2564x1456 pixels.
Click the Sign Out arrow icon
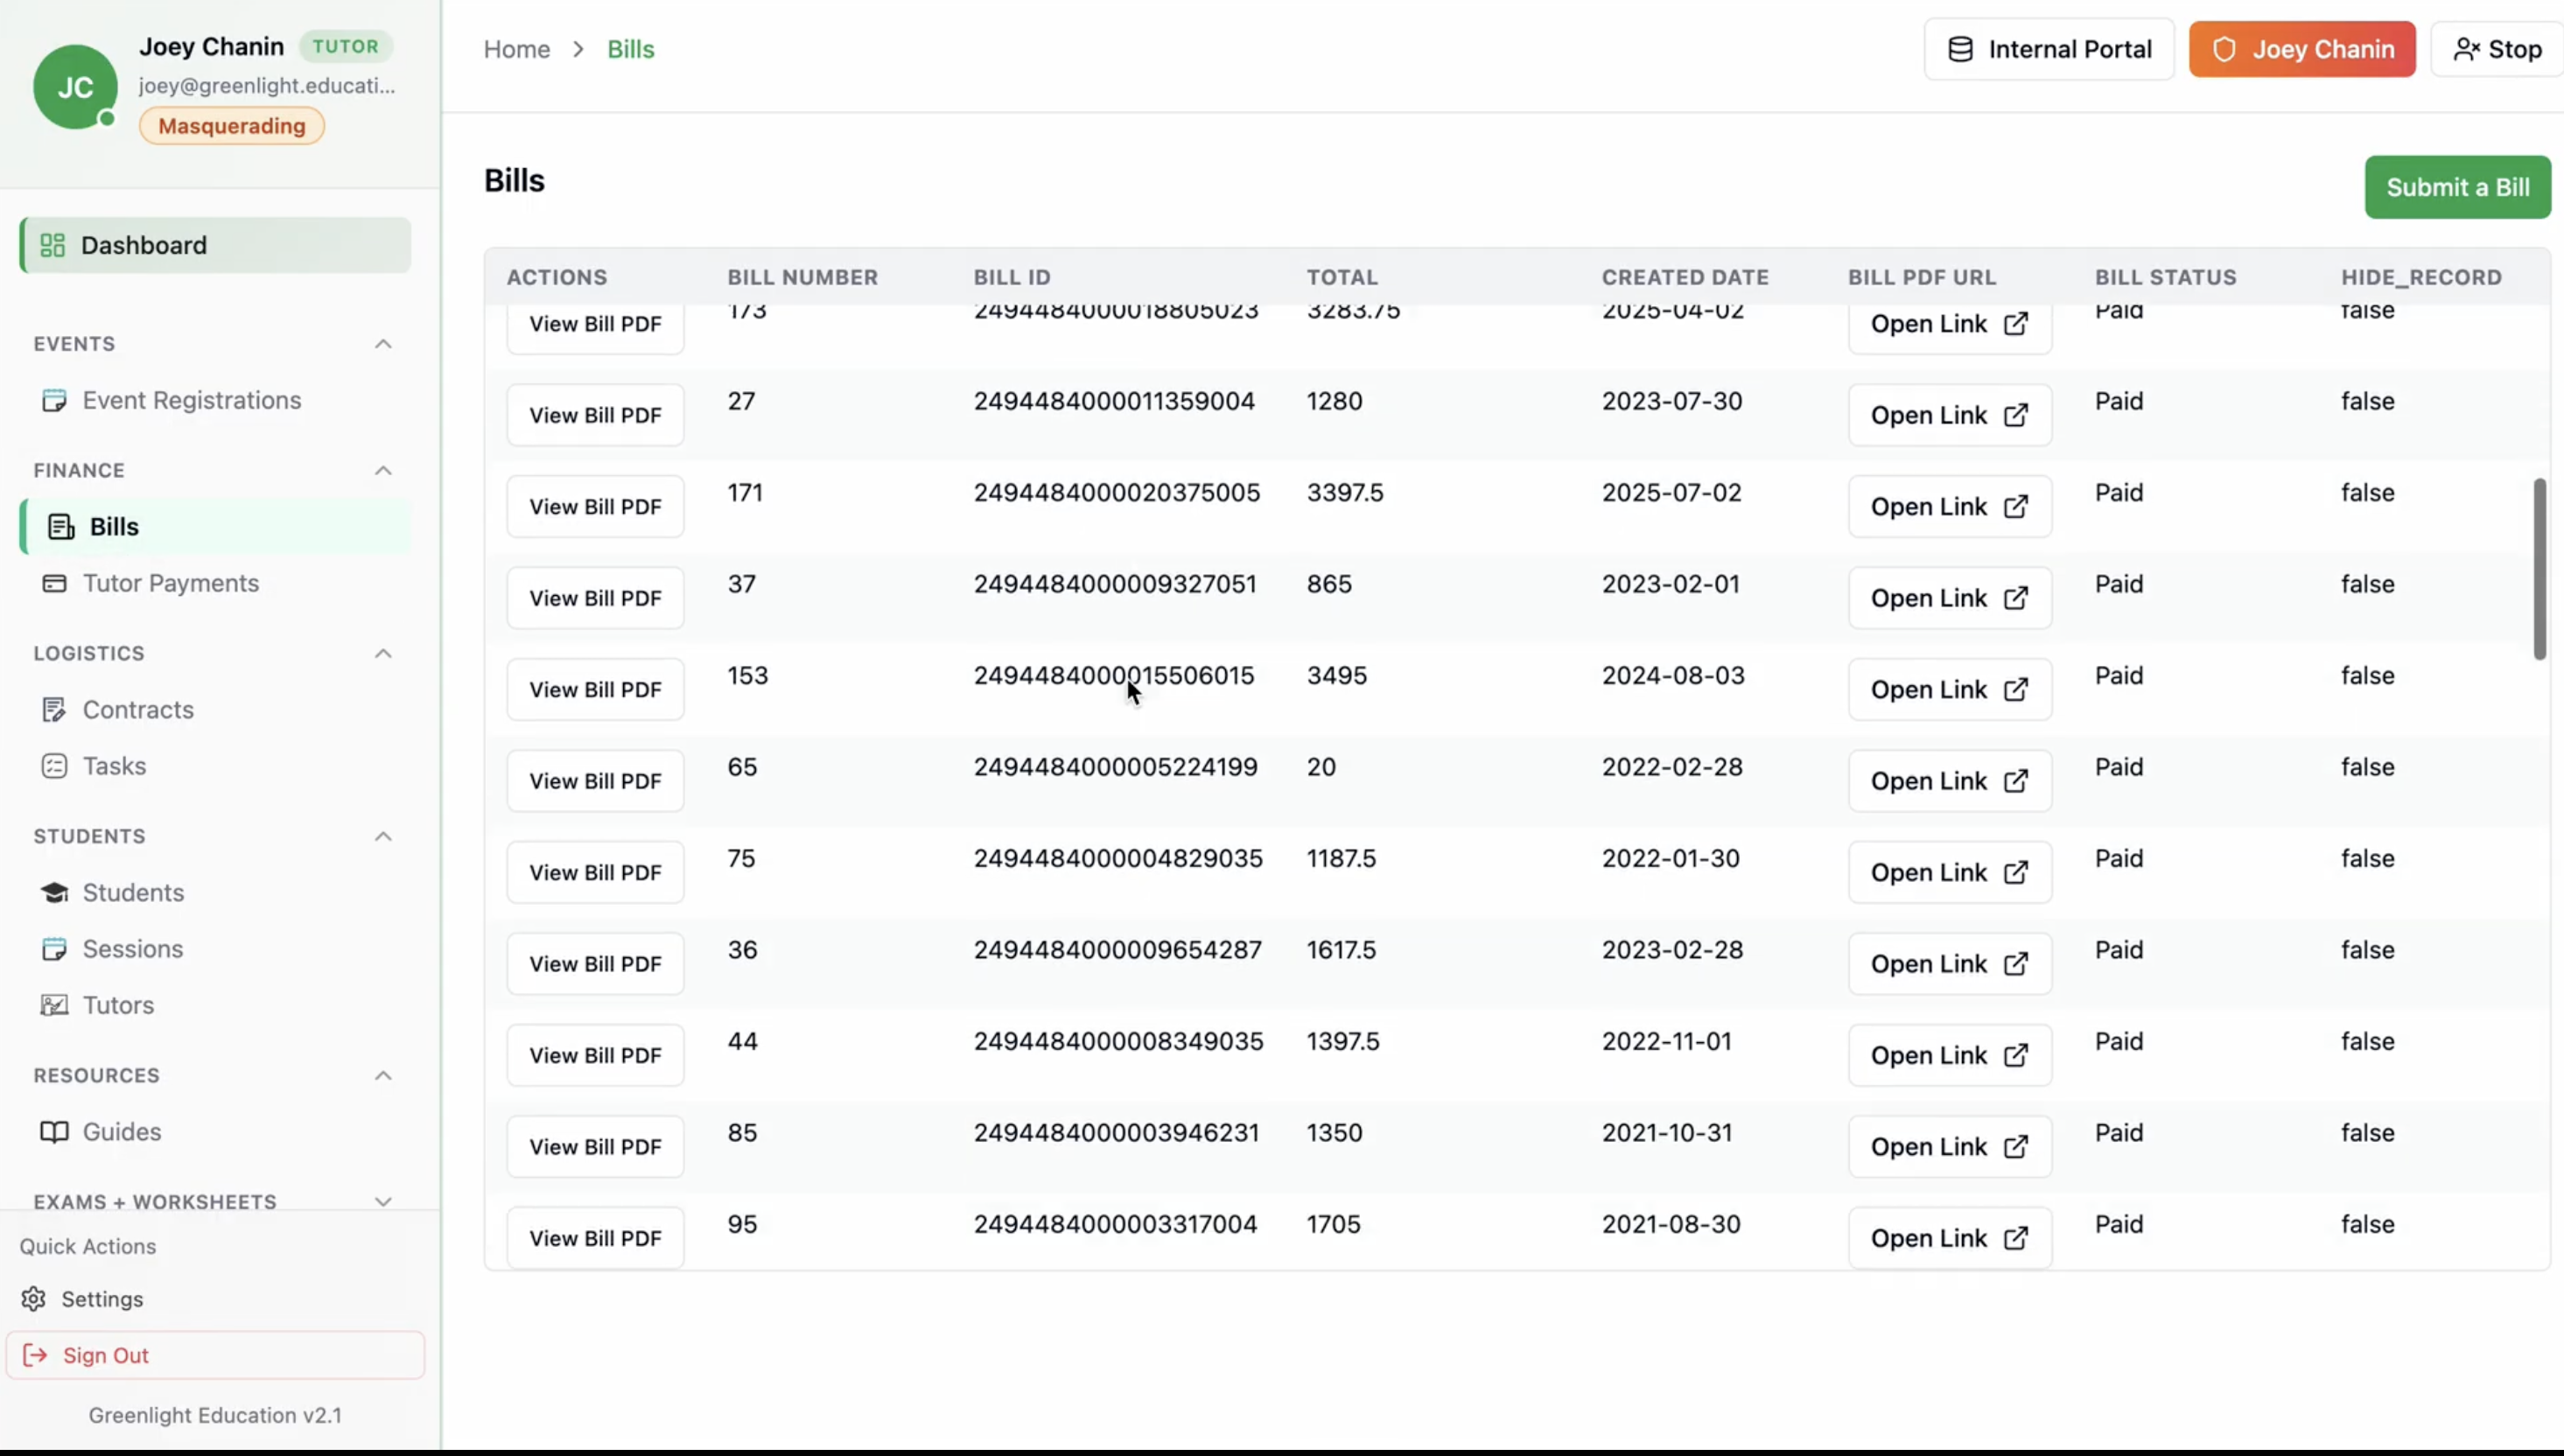[35, 1355]
